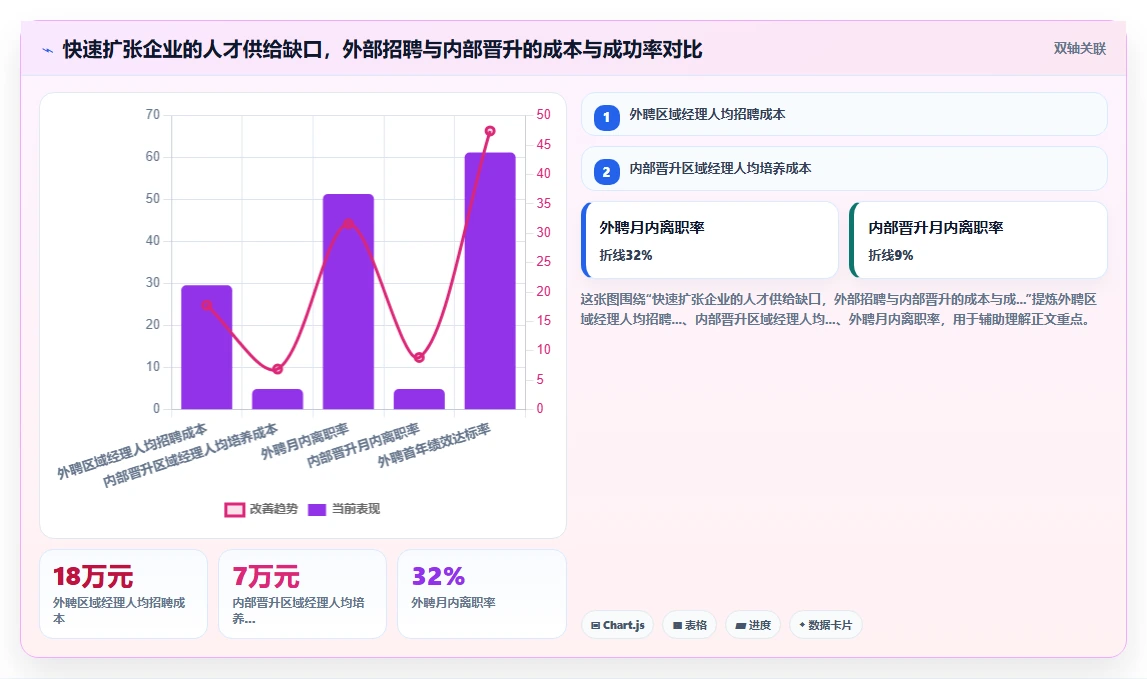Click the line point above 内部晋升月内离职率 bar
Image resolution: width=1147 pixels, height=679 pixels.
coord(419,358)
